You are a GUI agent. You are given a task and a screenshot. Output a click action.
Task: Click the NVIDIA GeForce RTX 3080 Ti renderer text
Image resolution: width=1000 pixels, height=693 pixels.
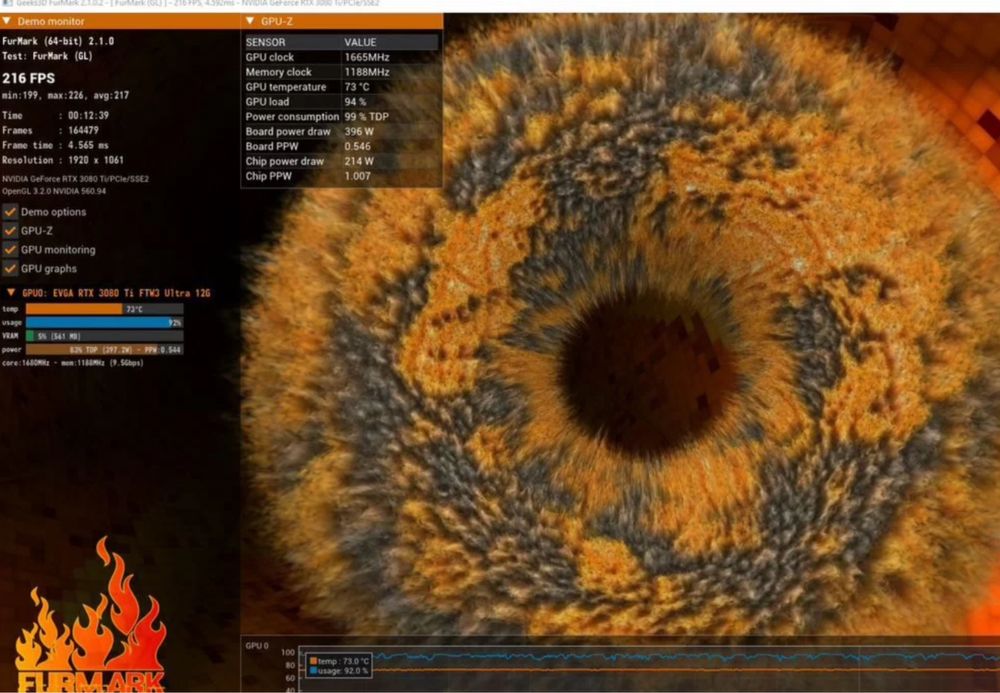[x=75, y=179]
